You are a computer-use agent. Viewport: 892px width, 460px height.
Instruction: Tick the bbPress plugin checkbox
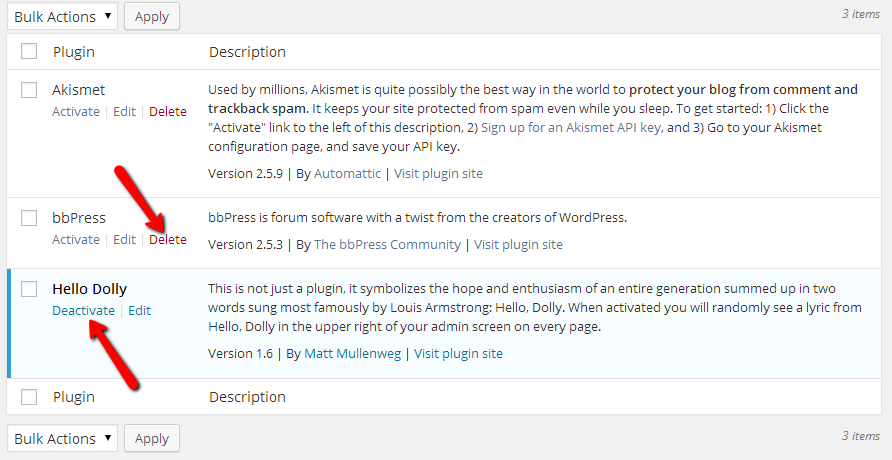point(29,218)
